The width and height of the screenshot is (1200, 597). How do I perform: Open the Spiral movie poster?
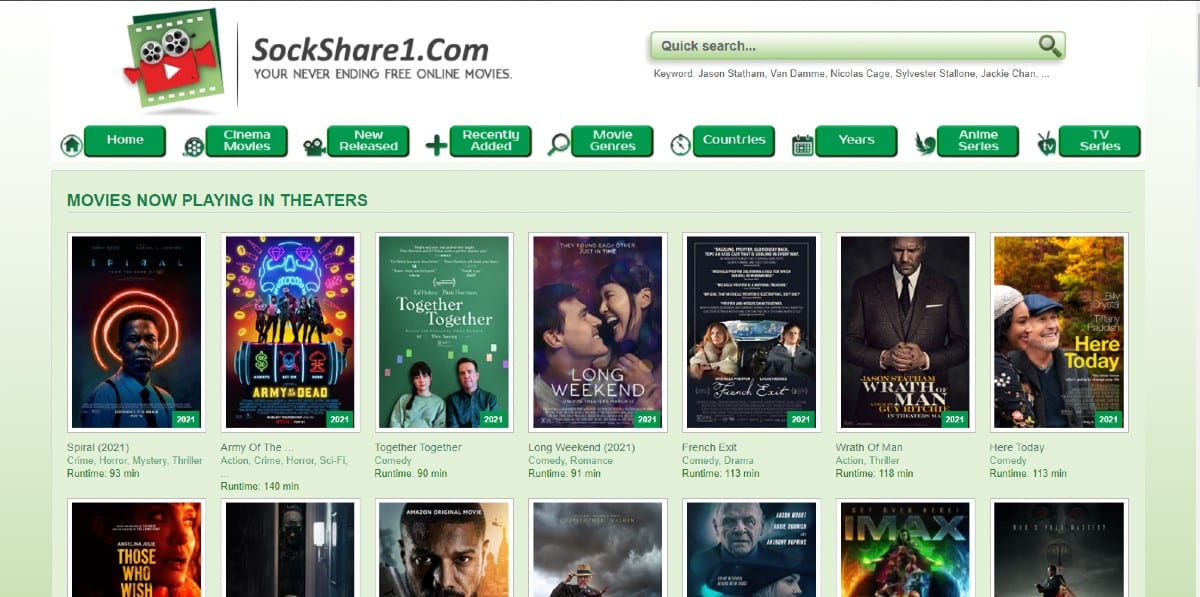pos(136,332)
